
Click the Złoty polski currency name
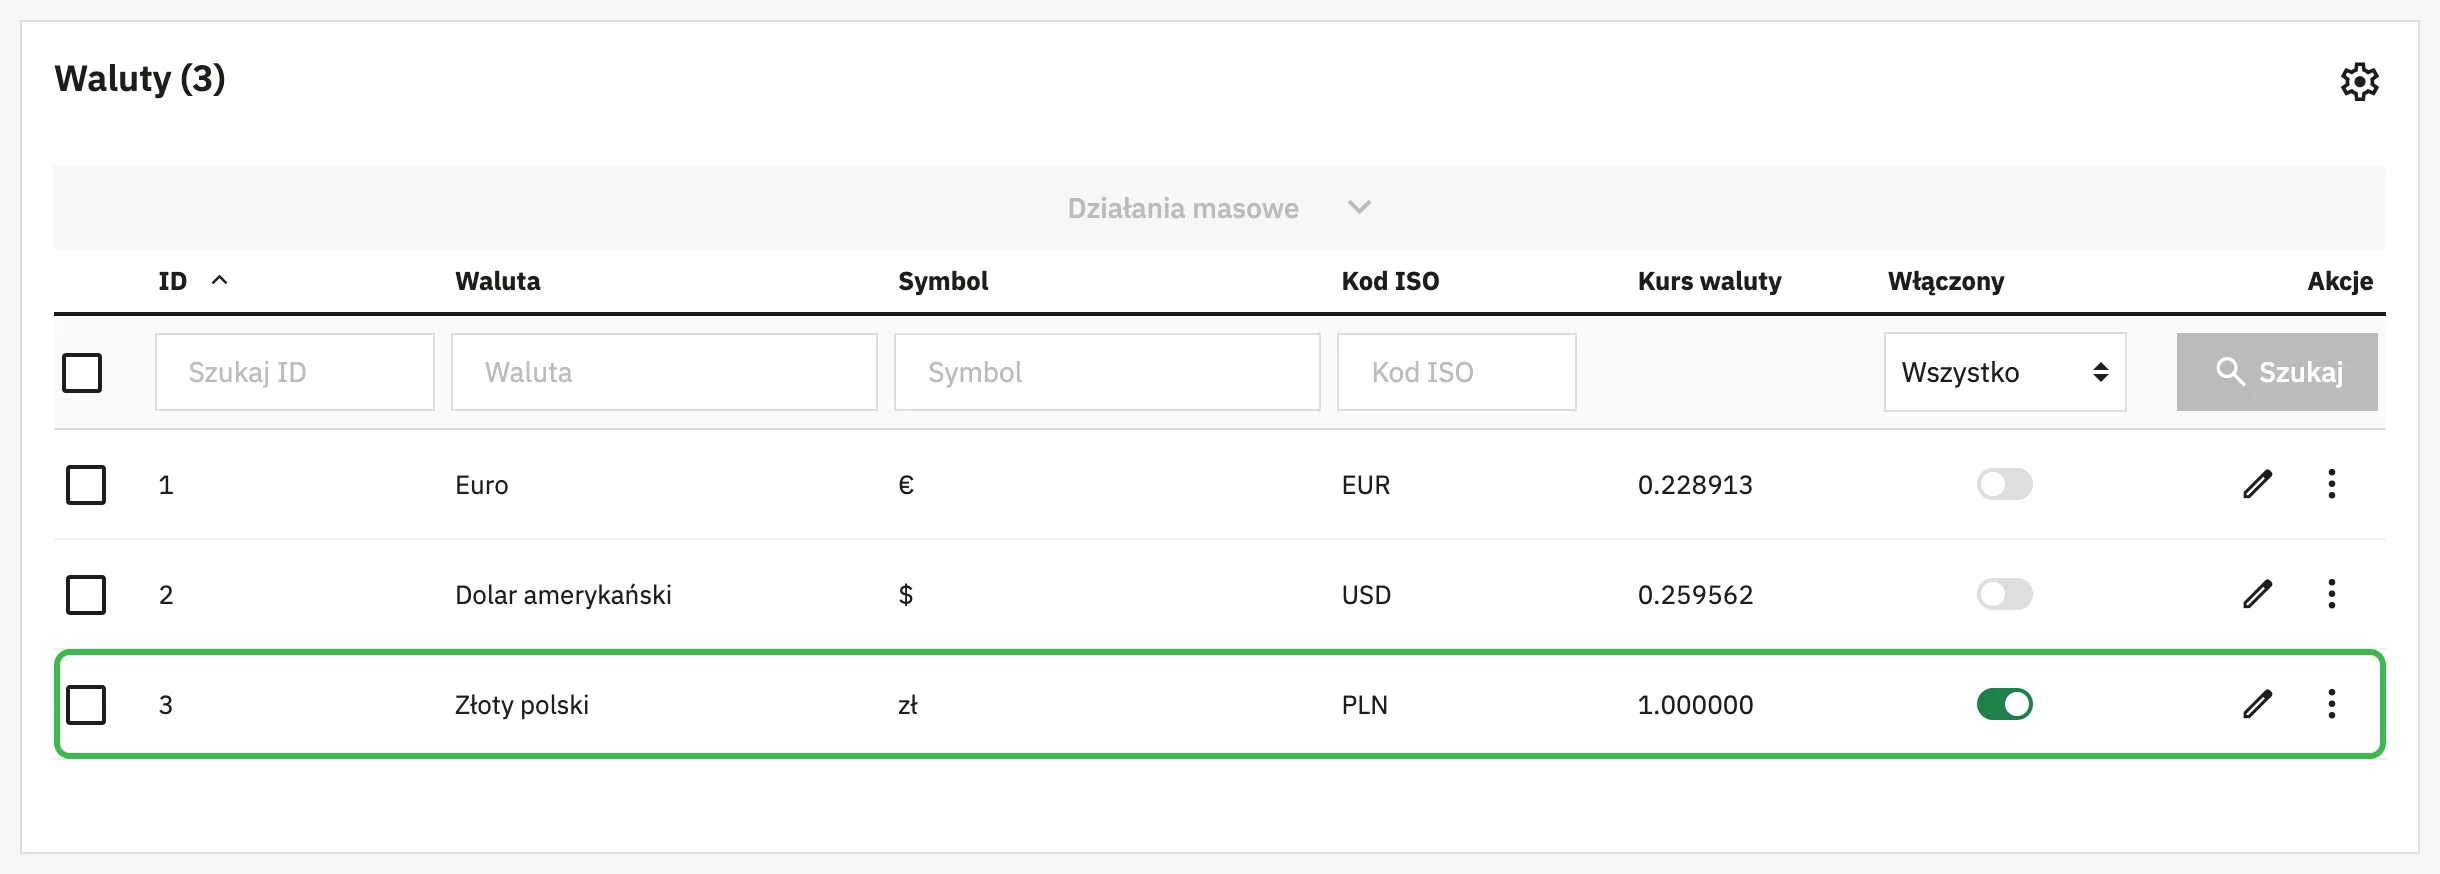coord(522,705)
